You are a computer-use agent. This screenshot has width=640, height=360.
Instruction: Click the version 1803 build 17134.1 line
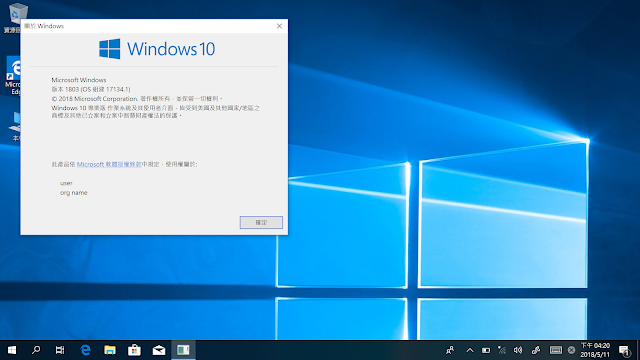point(91,89)
